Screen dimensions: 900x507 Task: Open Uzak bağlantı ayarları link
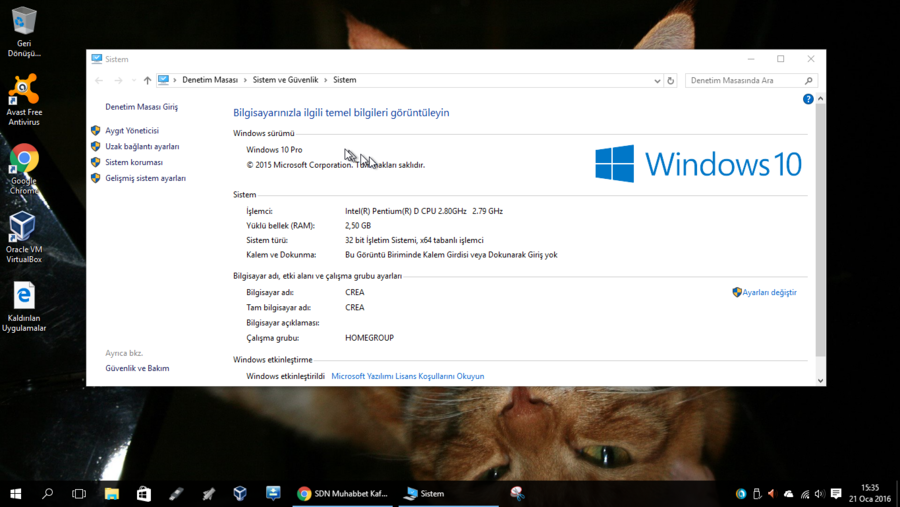(x=142, y=146)
